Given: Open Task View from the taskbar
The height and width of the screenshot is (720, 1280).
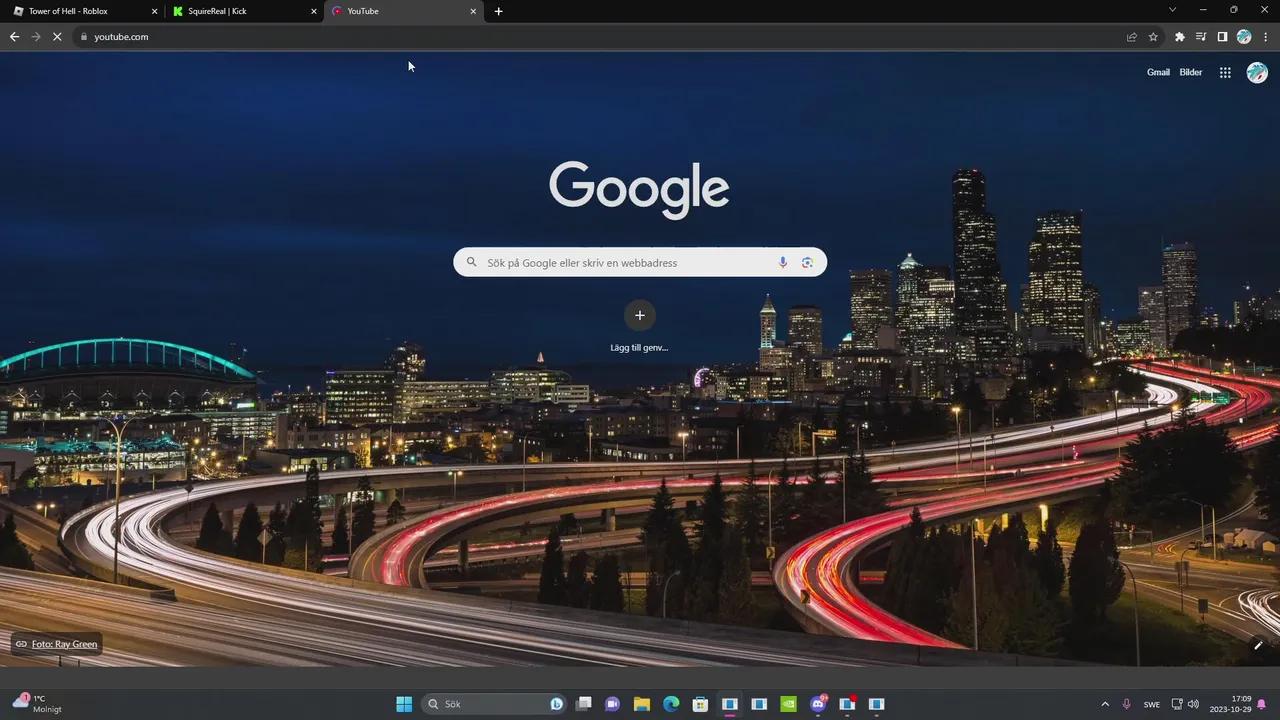Looking at the screenshot, I should tap(584, 703).
